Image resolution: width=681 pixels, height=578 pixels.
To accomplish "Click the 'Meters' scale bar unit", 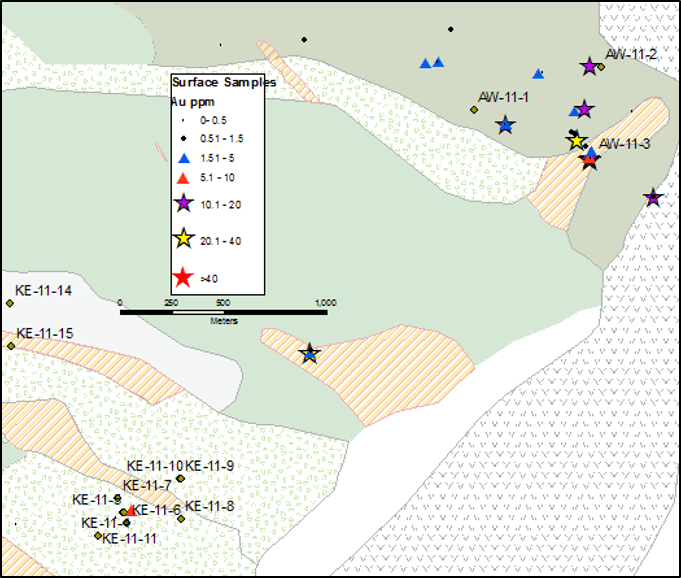I will tap(224, 321).
